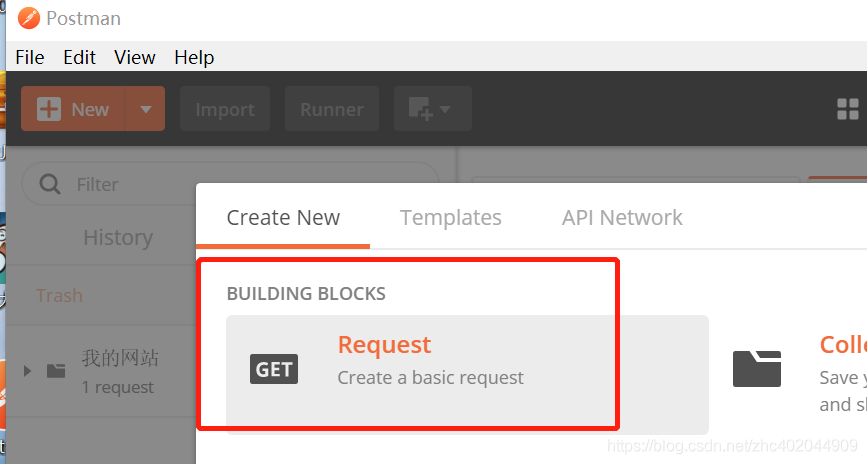Click the Import button
This screenshot has height=464, width=867.
pyautogui.click(x=224, y=109)
